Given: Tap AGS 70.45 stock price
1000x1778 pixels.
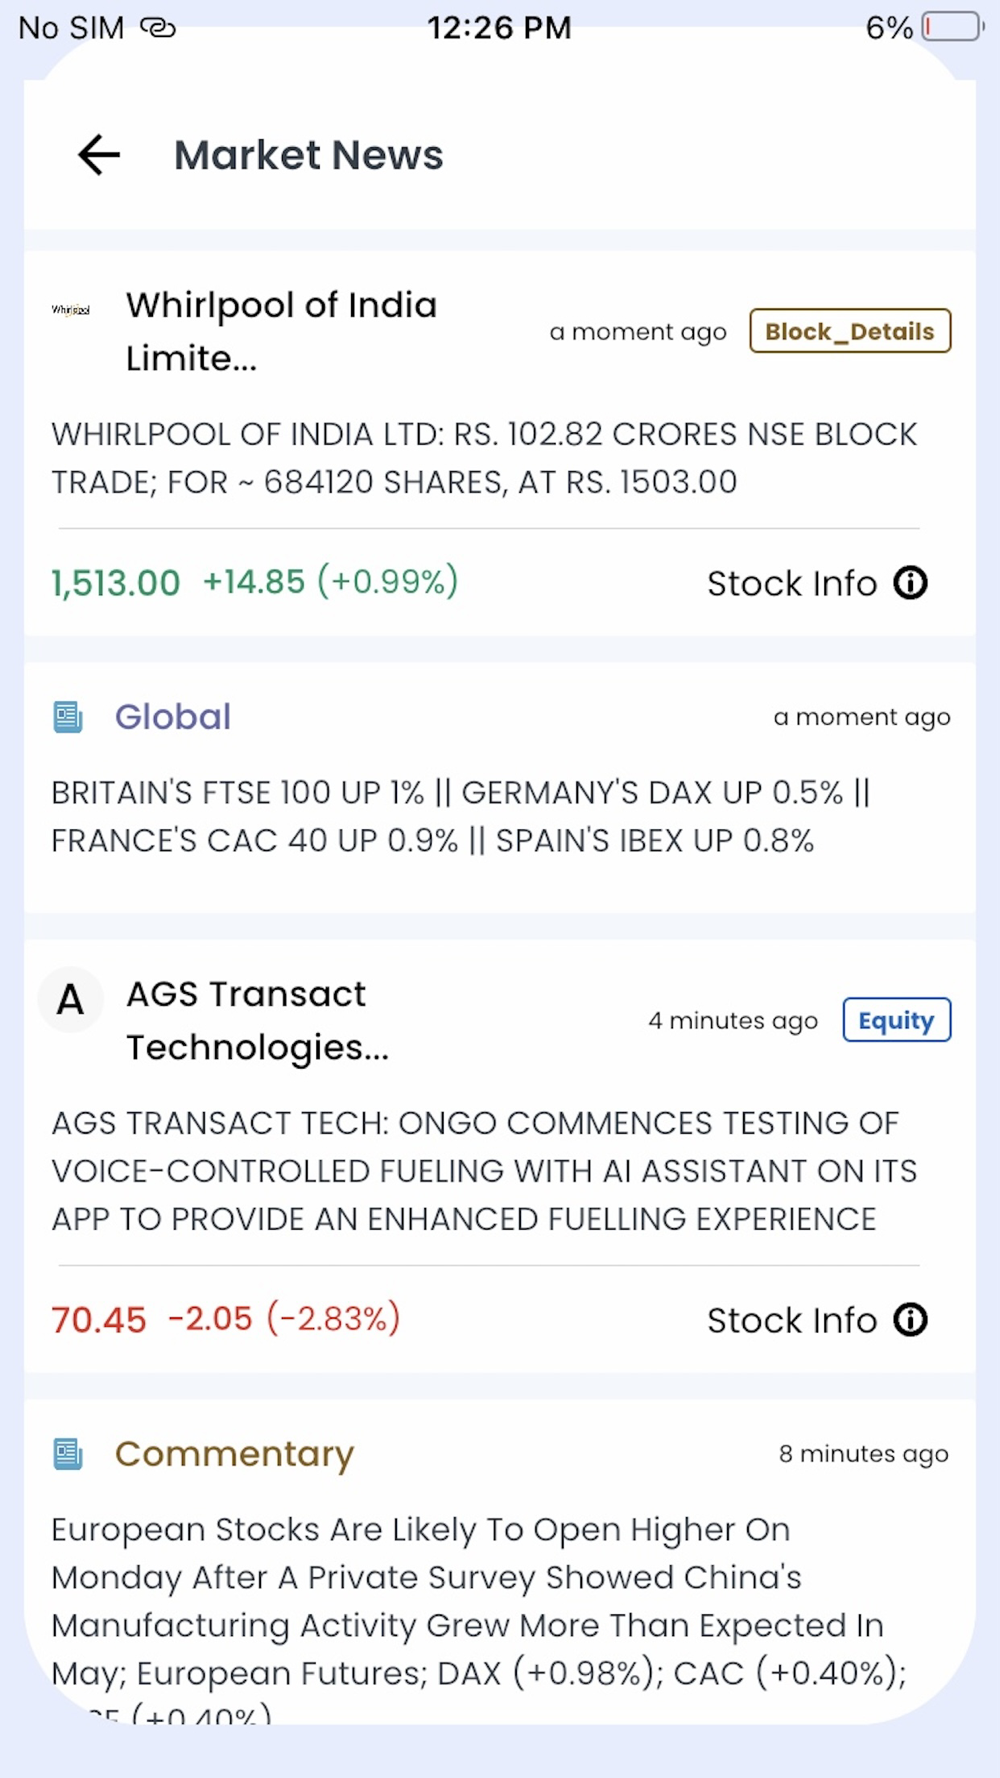Looking at the screenshot, I should click(99, 1319).
